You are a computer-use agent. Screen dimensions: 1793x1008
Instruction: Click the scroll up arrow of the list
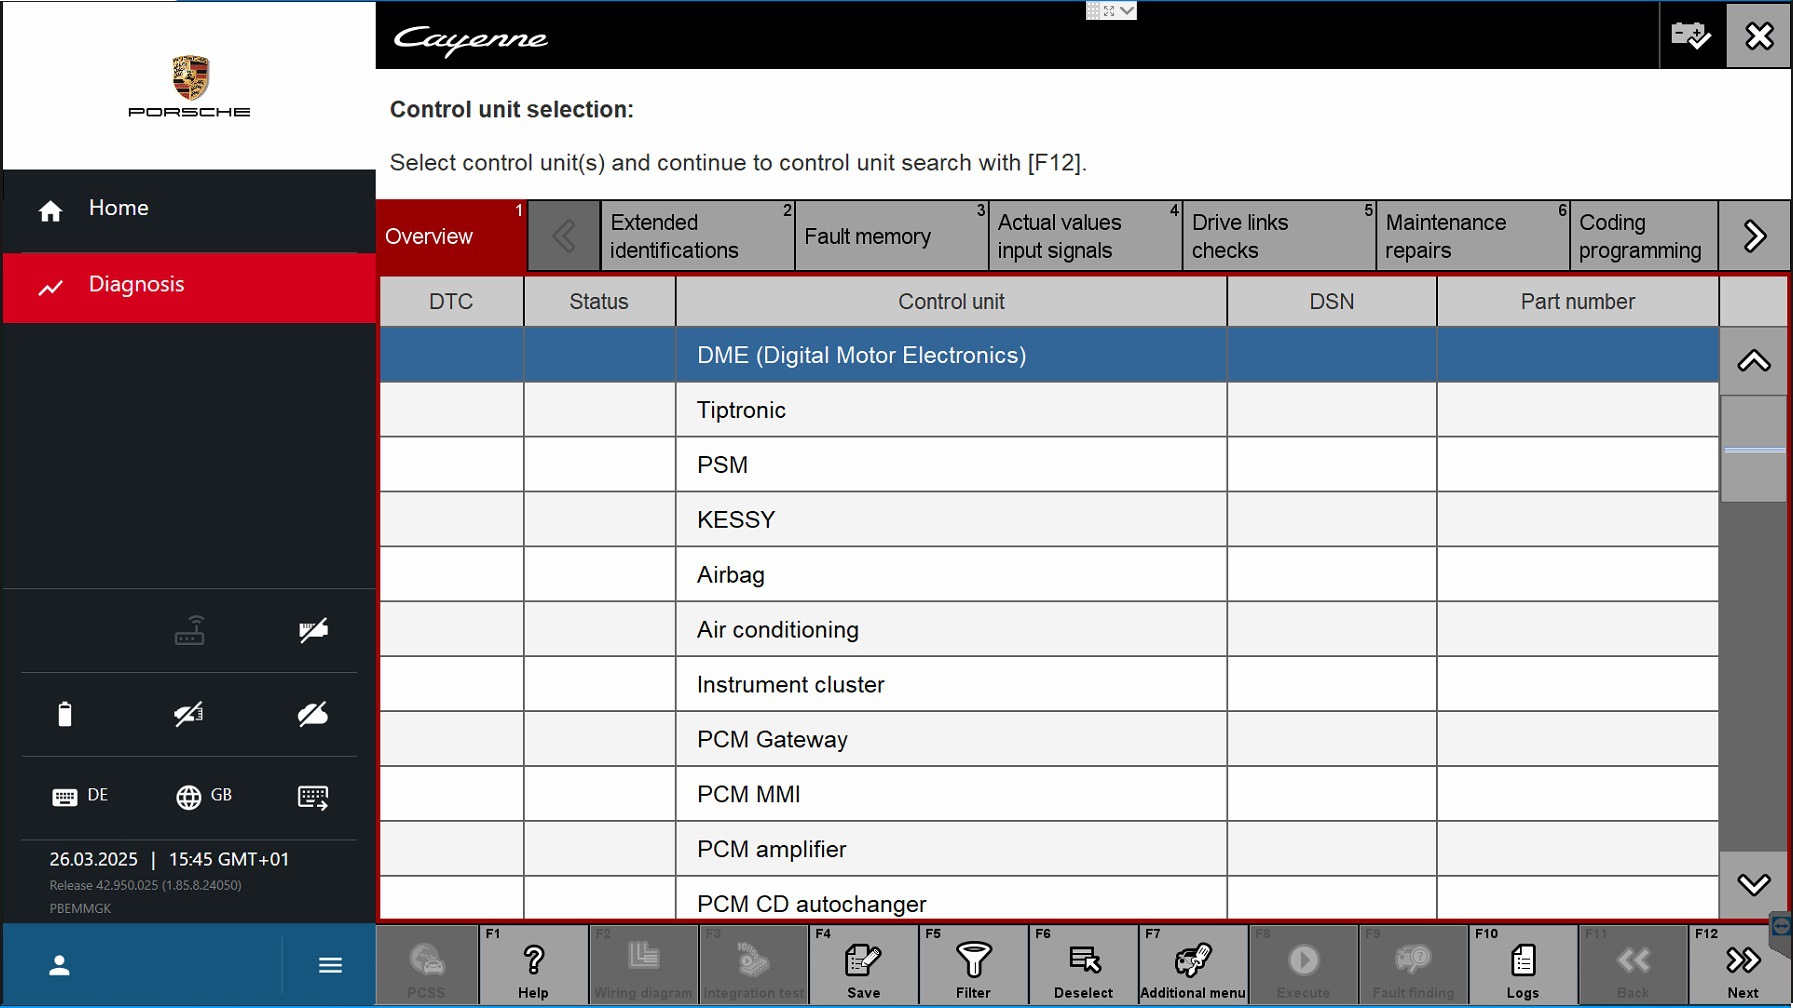tap(1754, 361)
